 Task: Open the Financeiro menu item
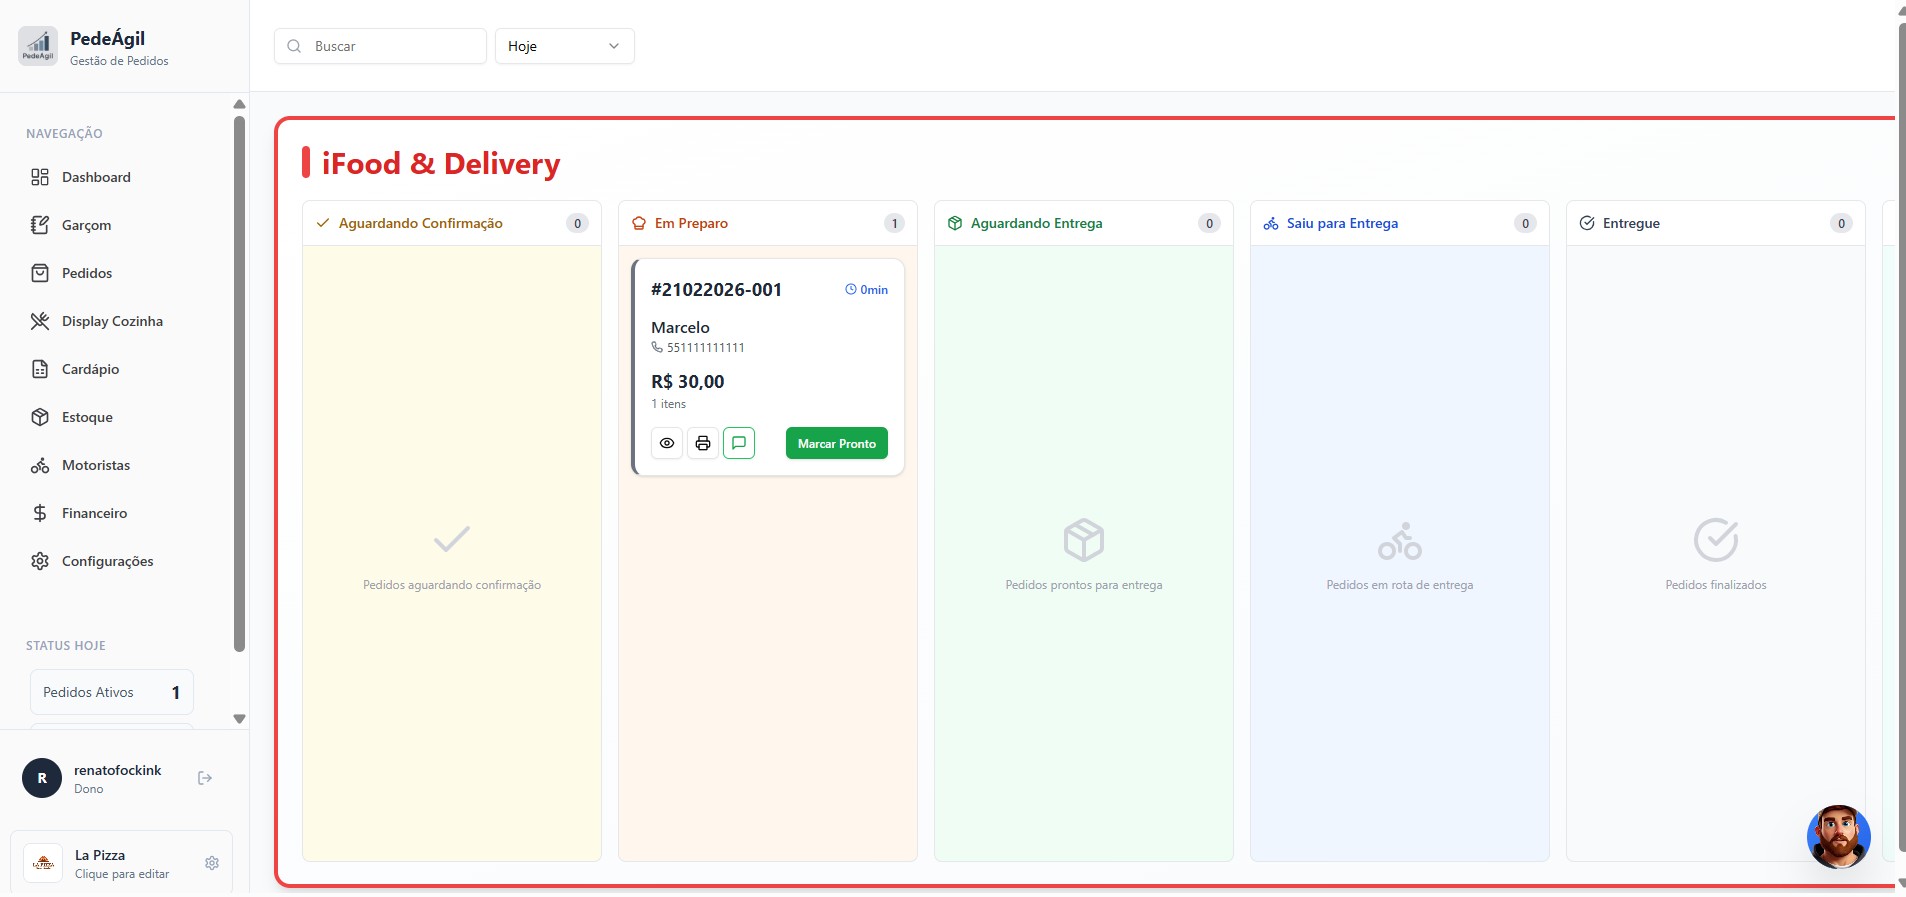[94, 513]
